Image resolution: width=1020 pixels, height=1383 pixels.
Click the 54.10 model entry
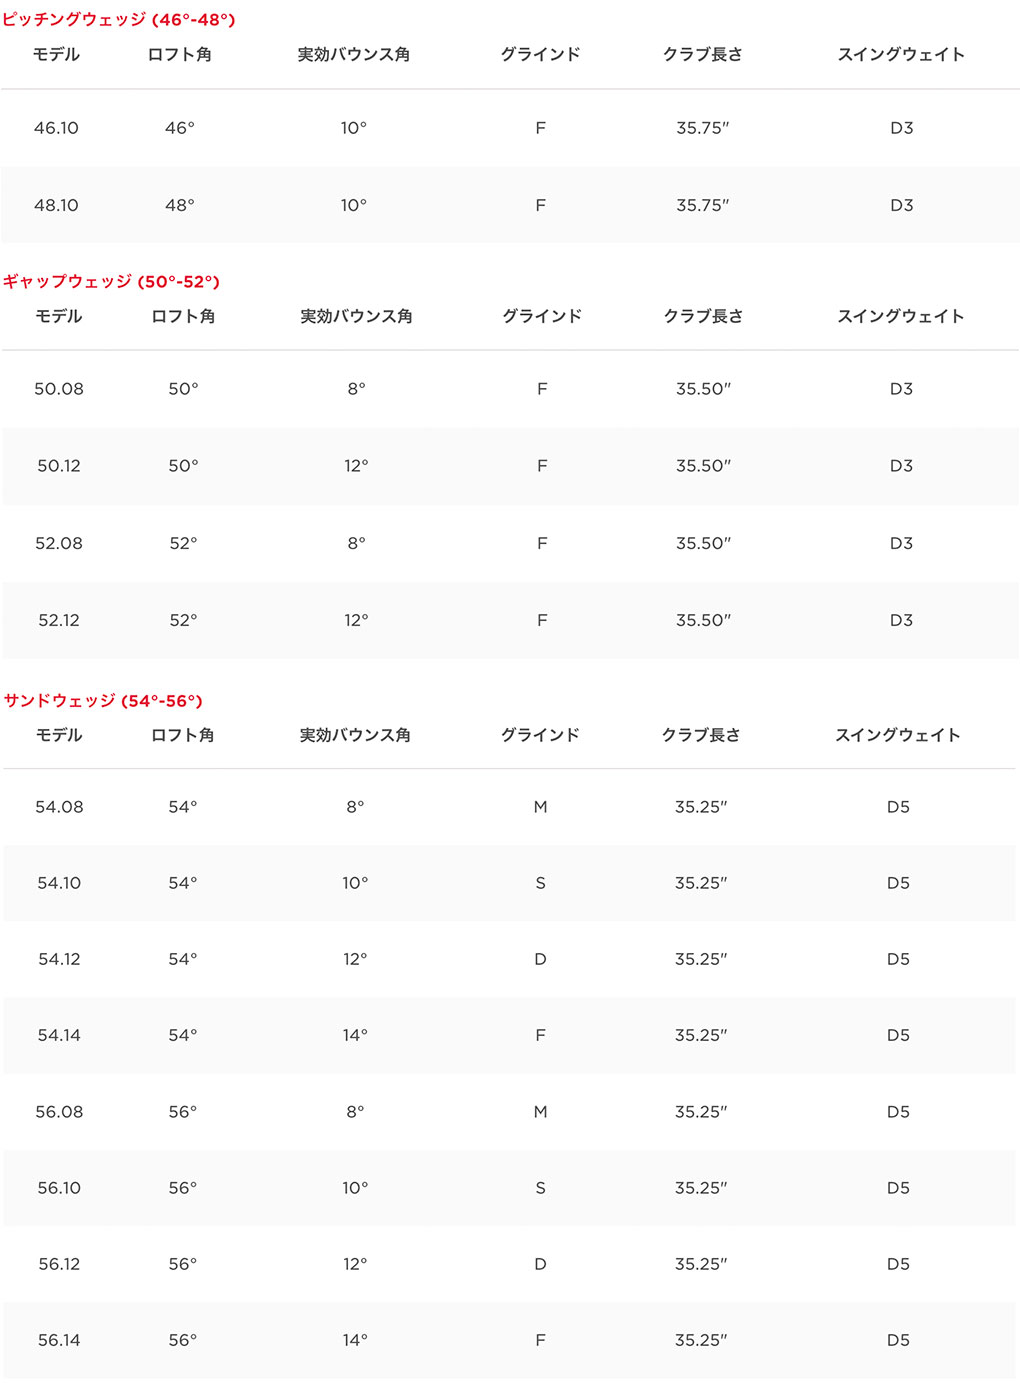click(x=59, y=883)
